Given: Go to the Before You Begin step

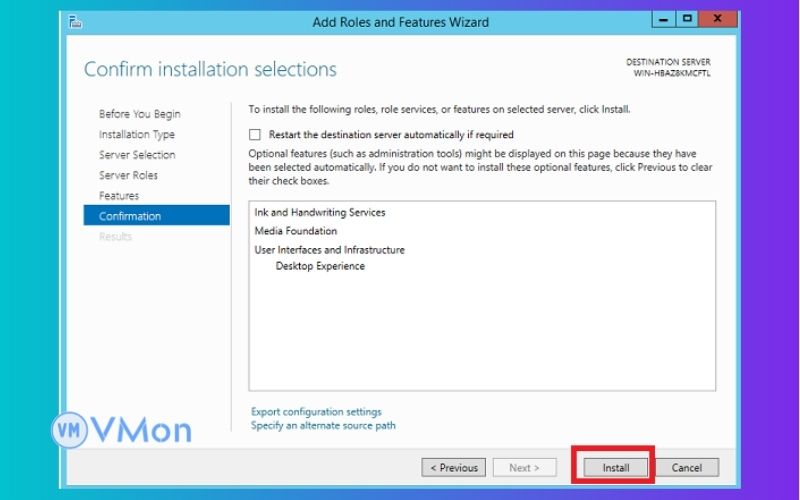Looking at the screenshot, I should [x=139, y=114].
